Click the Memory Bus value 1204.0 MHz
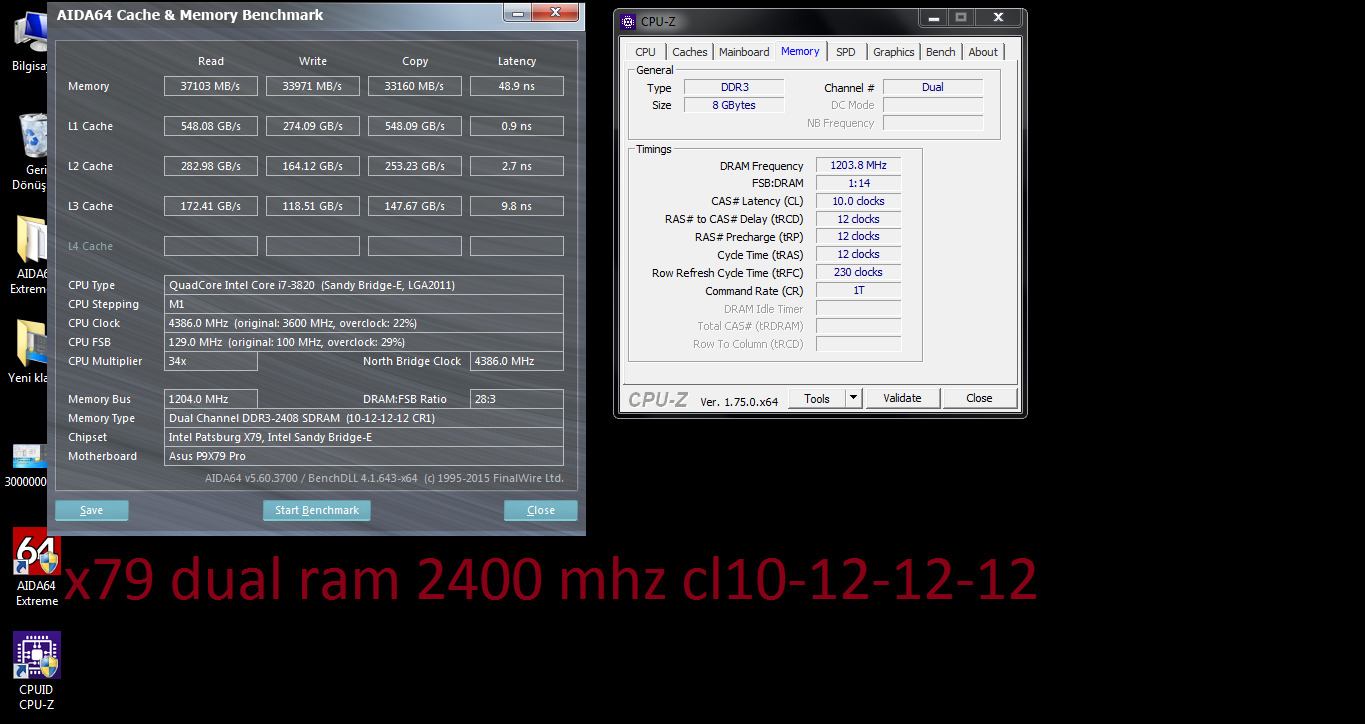Viewport: 1365px width, 724px height. tap(211, 399)
